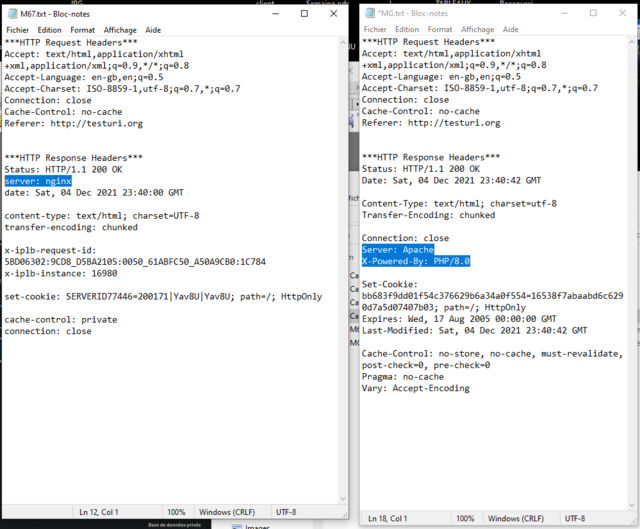Click highlighted 'server: nginx' line
Image resolution: width=640 pixels, height=529 pixels.
(38, 181)
